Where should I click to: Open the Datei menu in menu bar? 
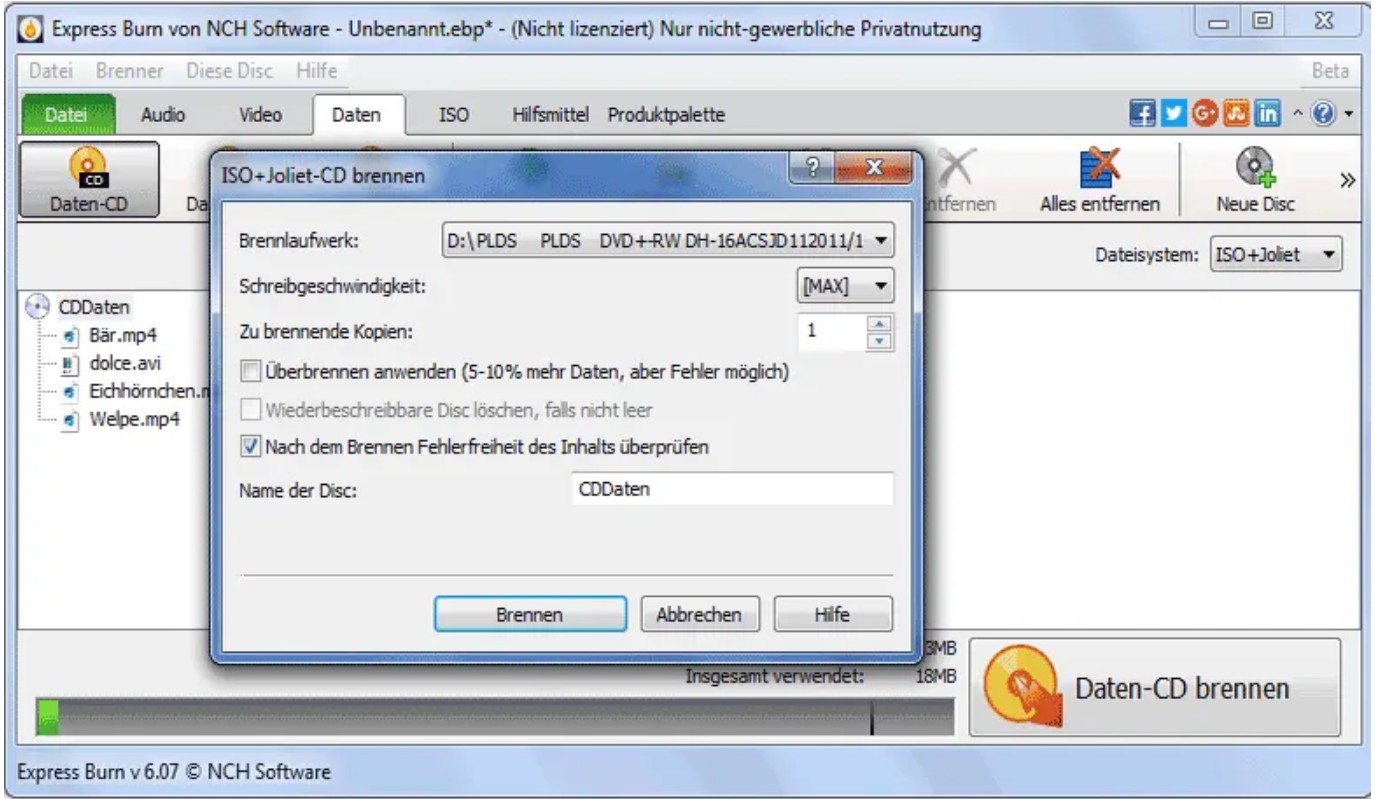[x=50, y=73]
